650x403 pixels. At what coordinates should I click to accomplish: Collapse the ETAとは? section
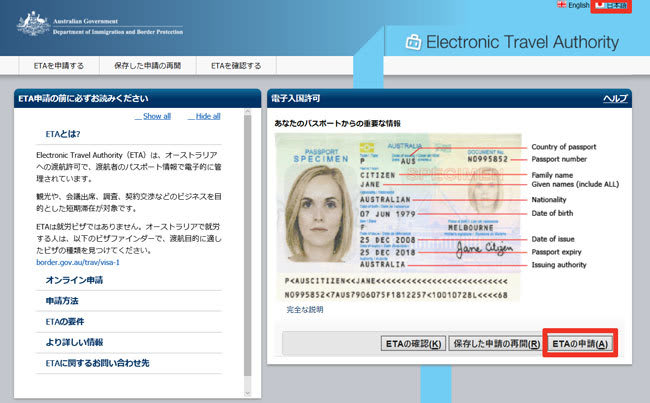(x=63, y=134)
